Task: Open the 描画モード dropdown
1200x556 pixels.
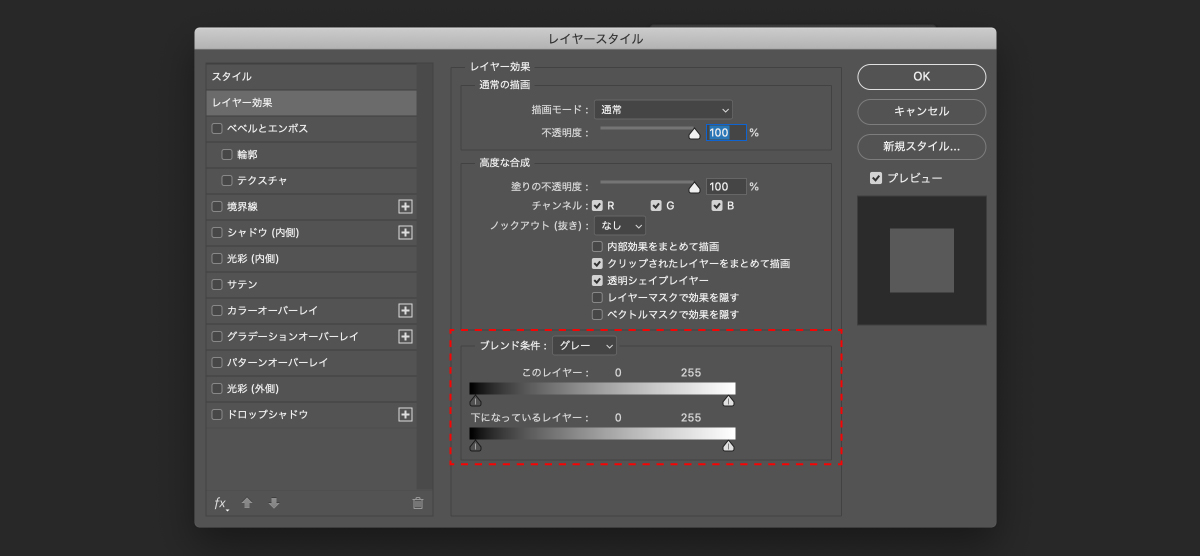Action: coord(663,110)
